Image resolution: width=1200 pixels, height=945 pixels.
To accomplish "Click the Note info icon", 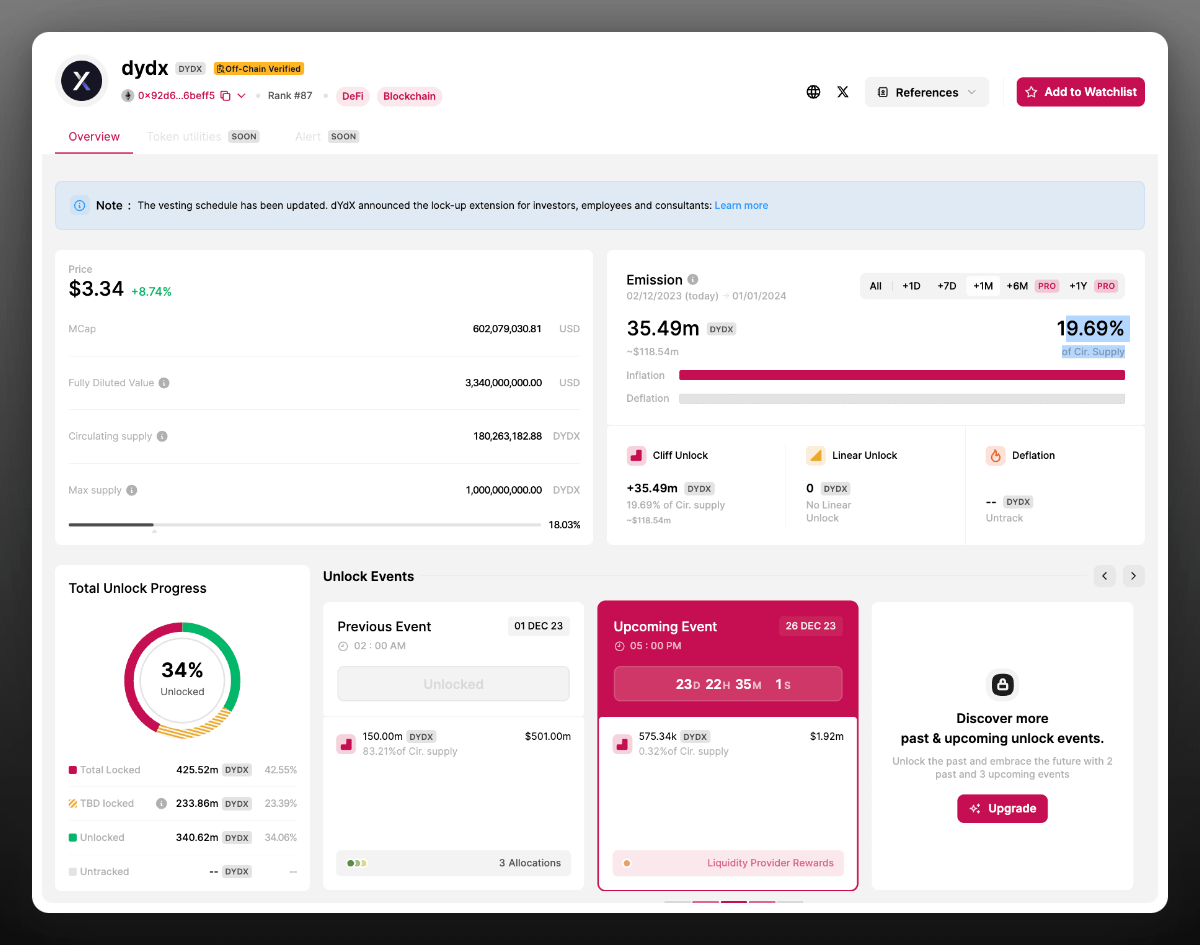I will click(79, 205).
